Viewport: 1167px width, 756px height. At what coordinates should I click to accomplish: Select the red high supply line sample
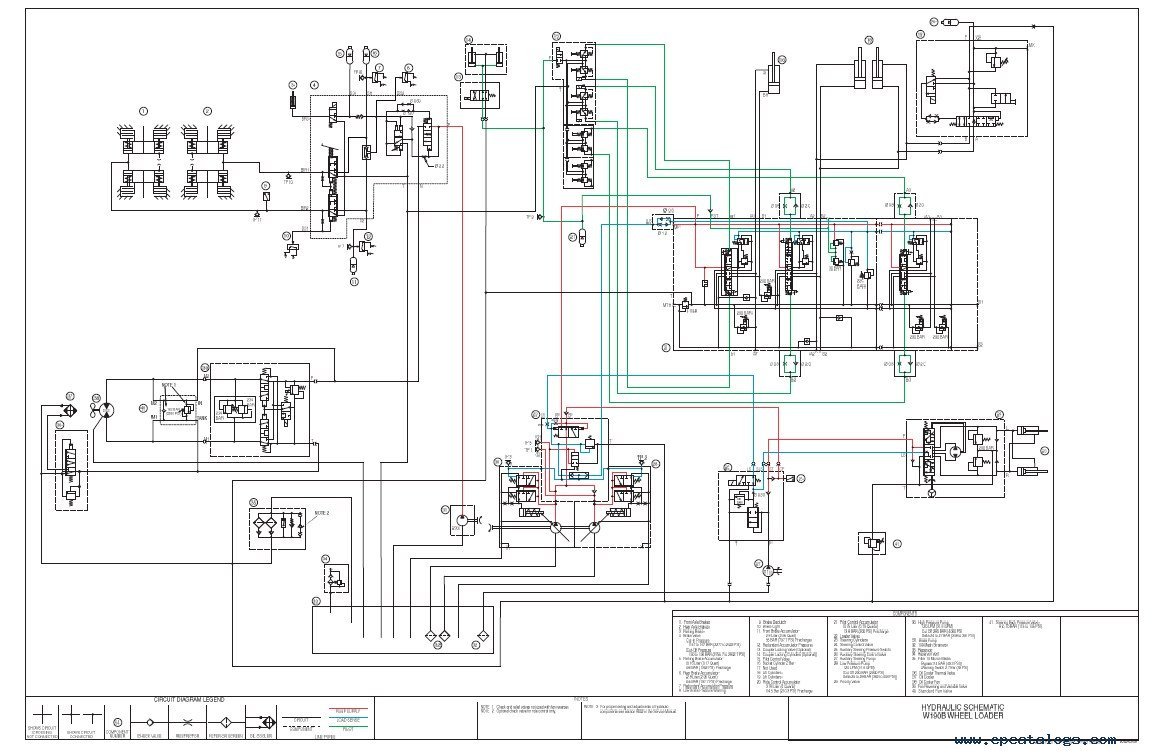coord(348,708)
